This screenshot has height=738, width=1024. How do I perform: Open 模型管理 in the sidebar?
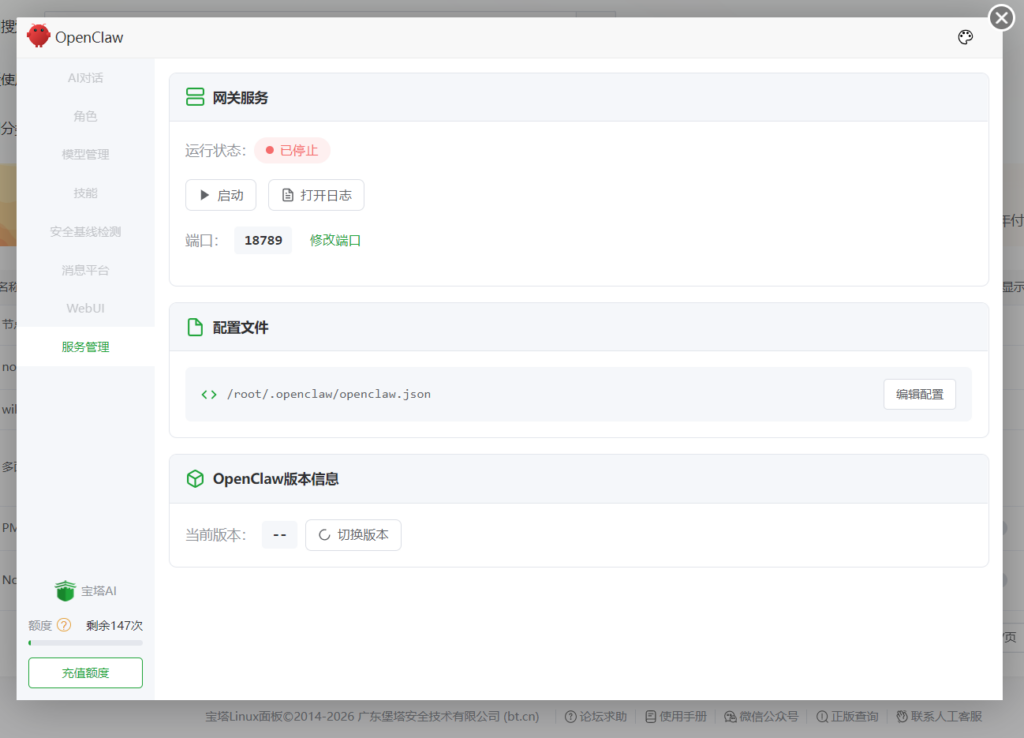click(85, 154)
